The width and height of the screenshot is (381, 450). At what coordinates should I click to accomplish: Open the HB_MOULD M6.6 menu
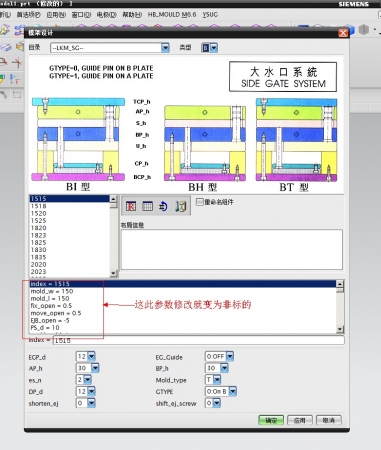[172, 15]
